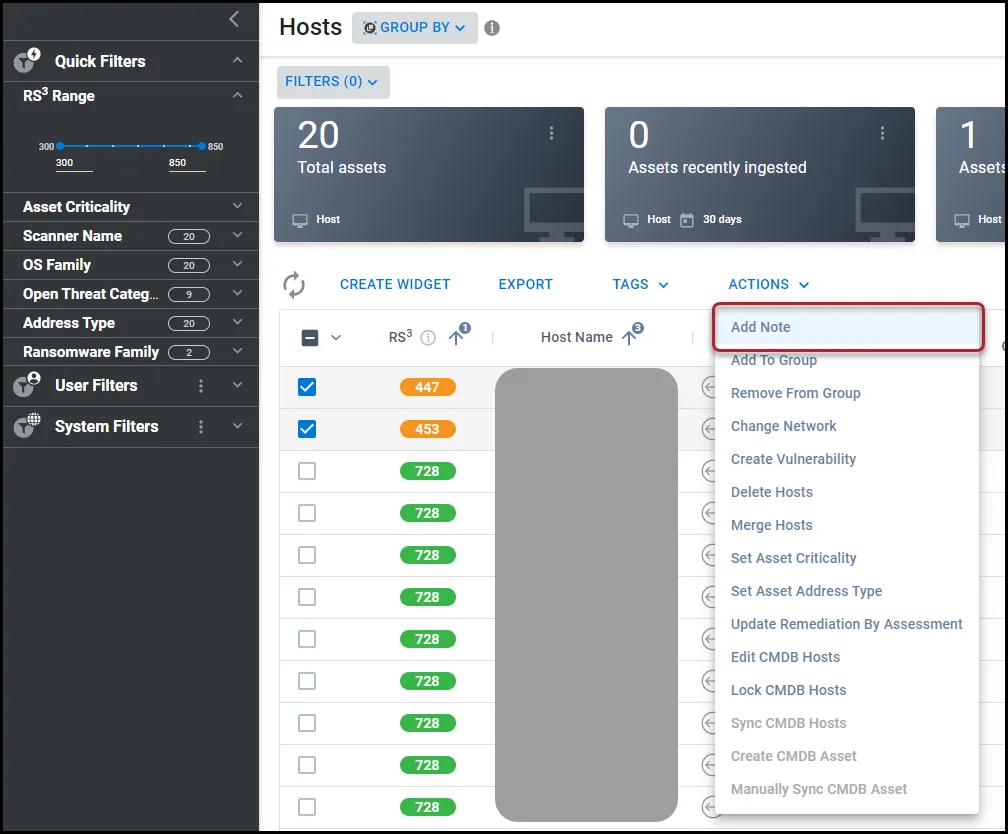Screen dimensions: 1008x834
Task: Sort by Host Name column arrow
Action: coord(629,337)
